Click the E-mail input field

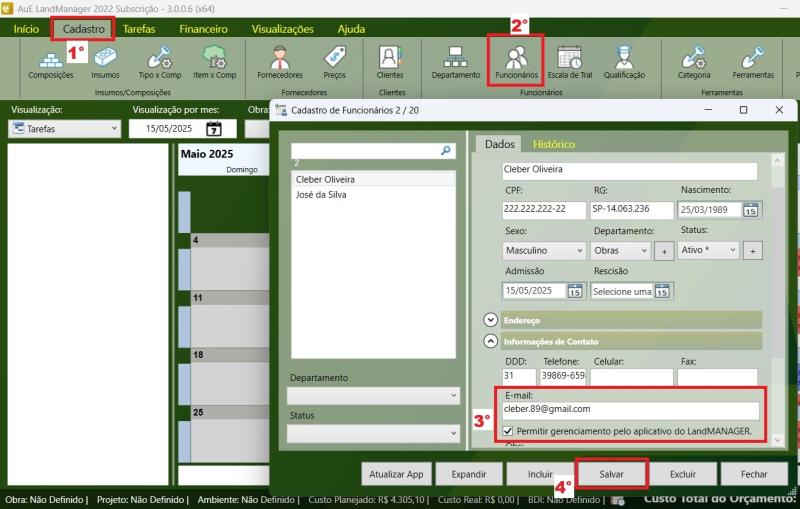[630, 410]
